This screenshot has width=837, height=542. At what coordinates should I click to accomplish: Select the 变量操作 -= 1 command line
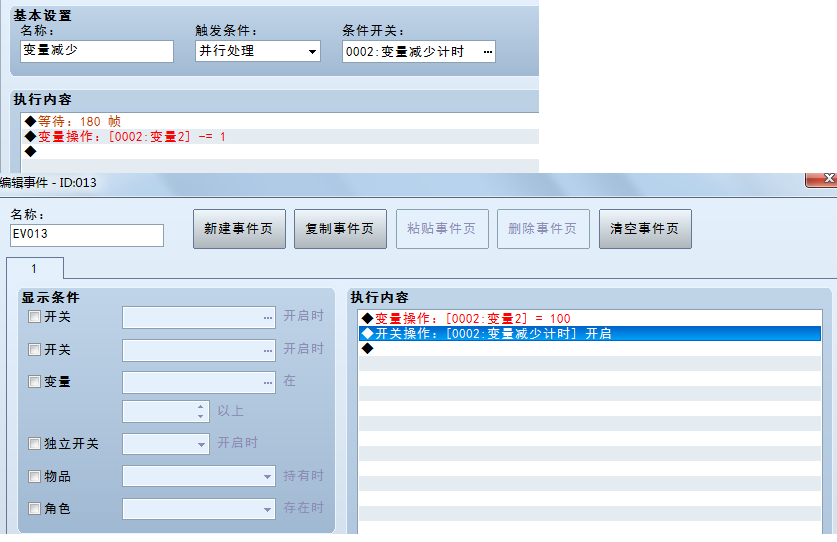click(x=280, y=137)
